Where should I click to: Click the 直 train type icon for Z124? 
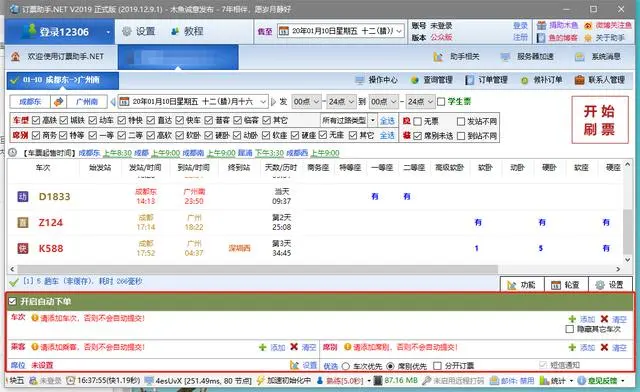[22, 223]
